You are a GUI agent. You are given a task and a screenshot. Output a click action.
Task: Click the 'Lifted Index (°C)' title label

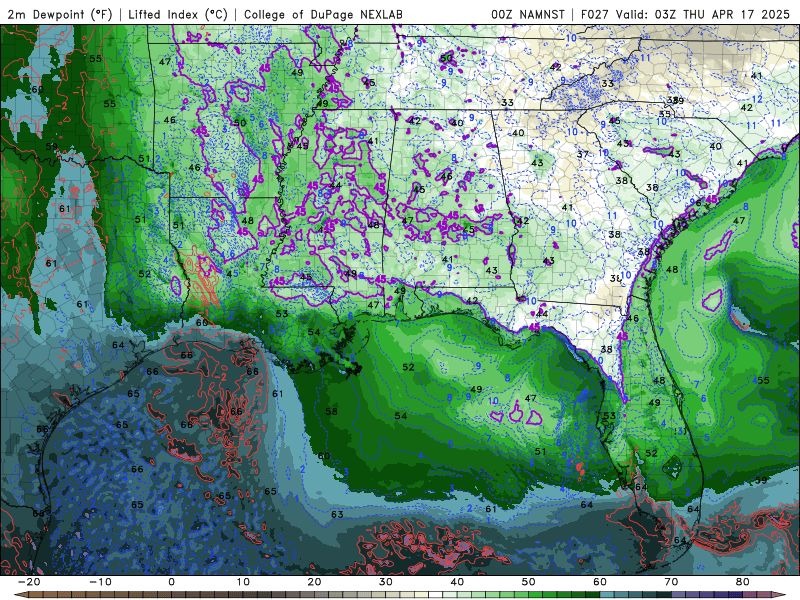pos(178,14)
